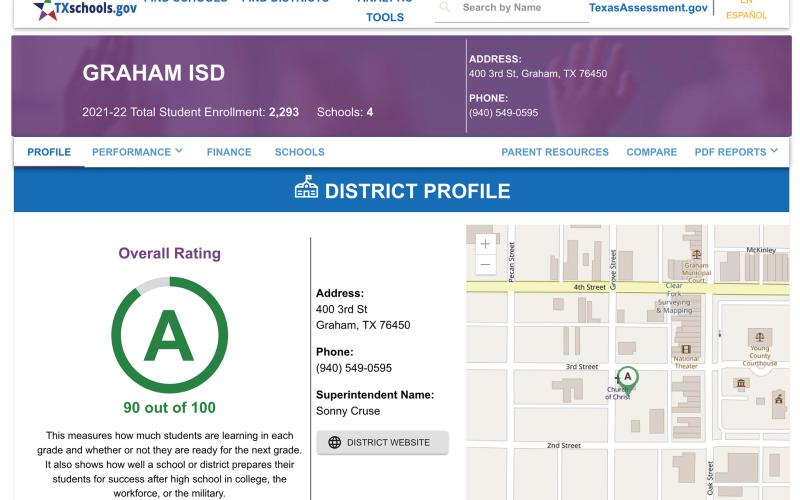800x500 pixels.
Task: Open the Parent Resources tab
Action: [x=555, y=152]
